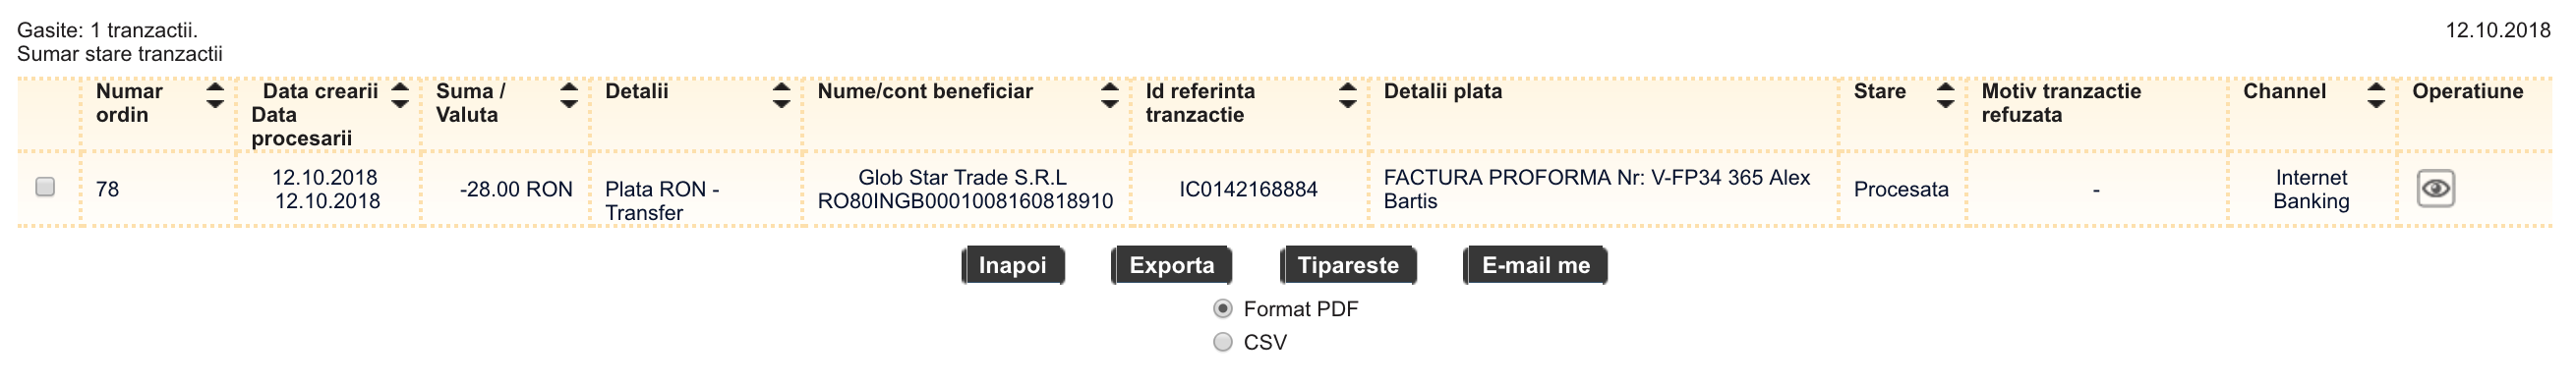Sort by Detalii column arrows
Image resolution: width=2576 pixels, height=385 pixels.
tap(781, 95)
